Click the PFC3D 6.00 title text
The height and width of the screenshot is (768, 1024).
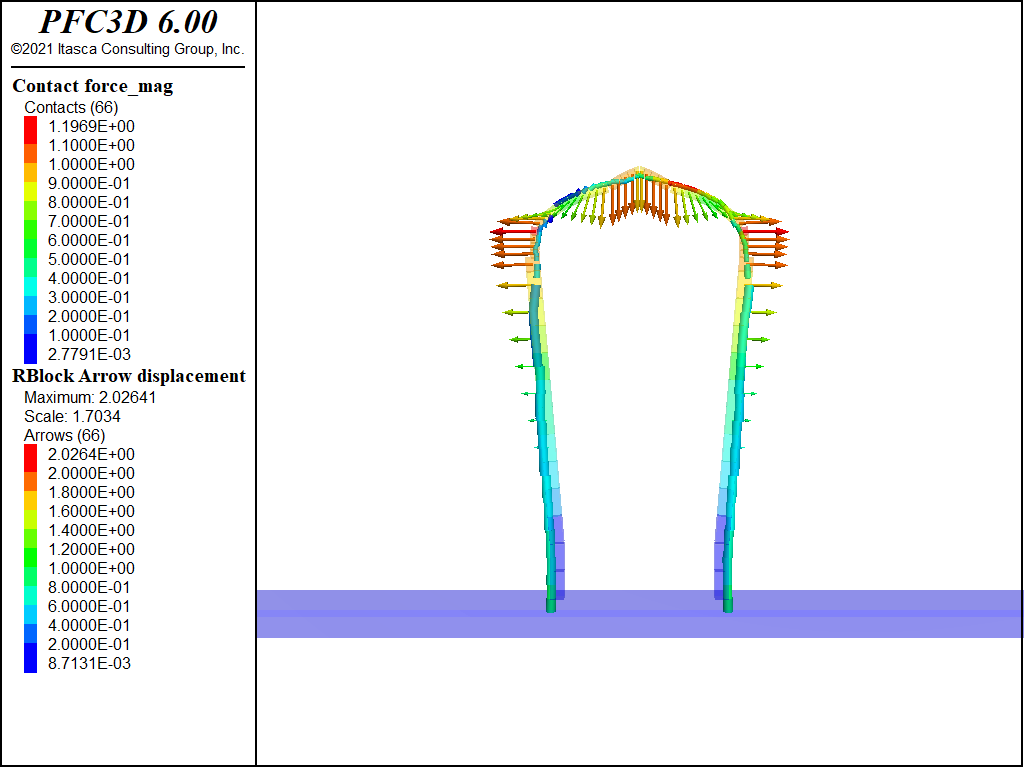click(128, 22)
